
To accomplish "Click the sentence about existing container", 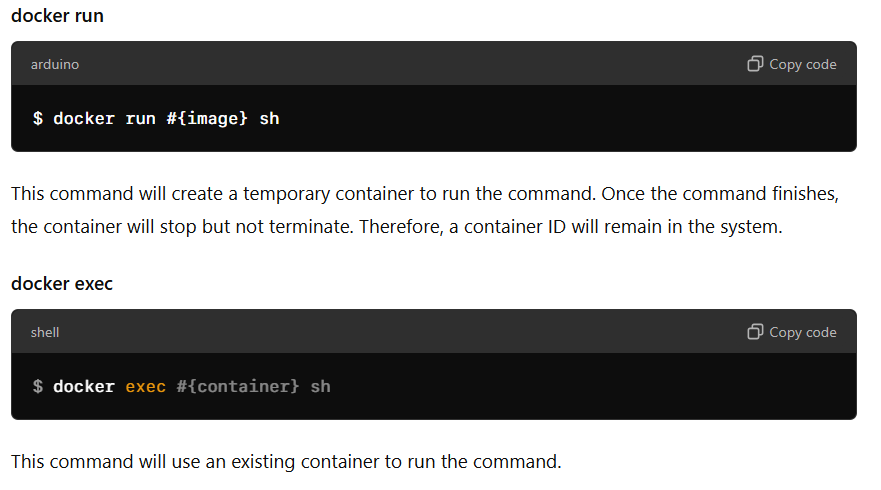I will click(x=286, y=462).
